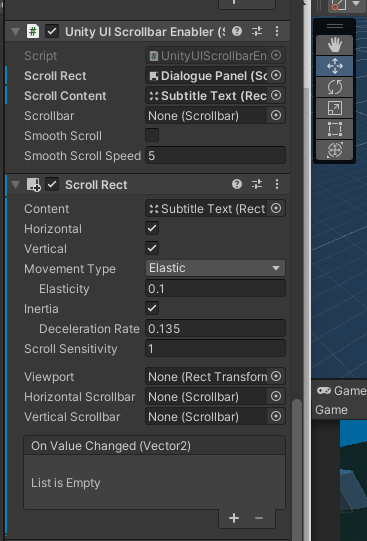This screenshot has width=367, height=541.
Task: Click the Deceleration Rate field
Action: click(x=215, y=328)
